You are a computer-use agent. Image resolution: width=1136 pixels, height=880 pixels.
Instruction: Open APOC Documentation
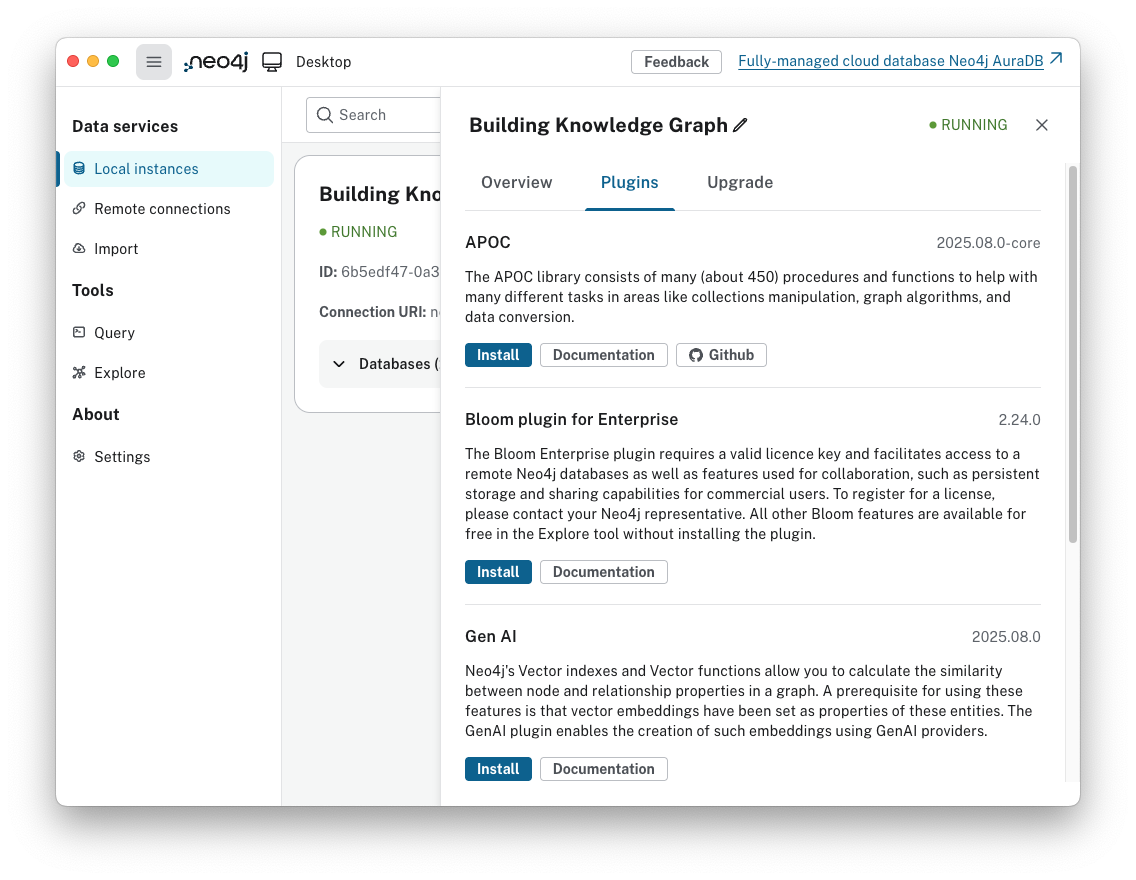pos(604,355)
